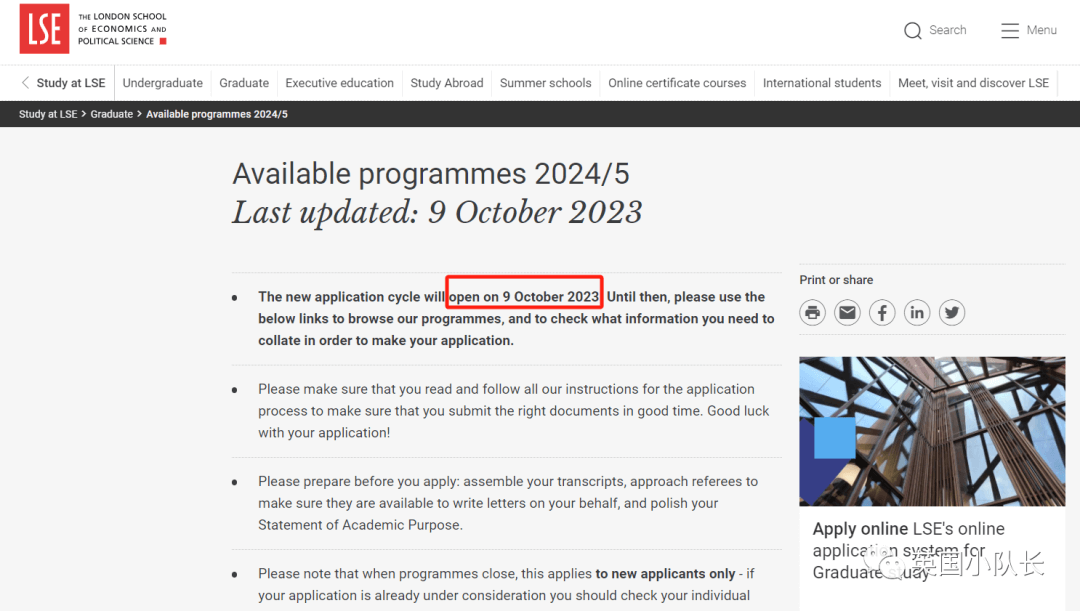Click the 'to new applicants only' bold text
Screen dimensions: 1080x611
(665, 574)
